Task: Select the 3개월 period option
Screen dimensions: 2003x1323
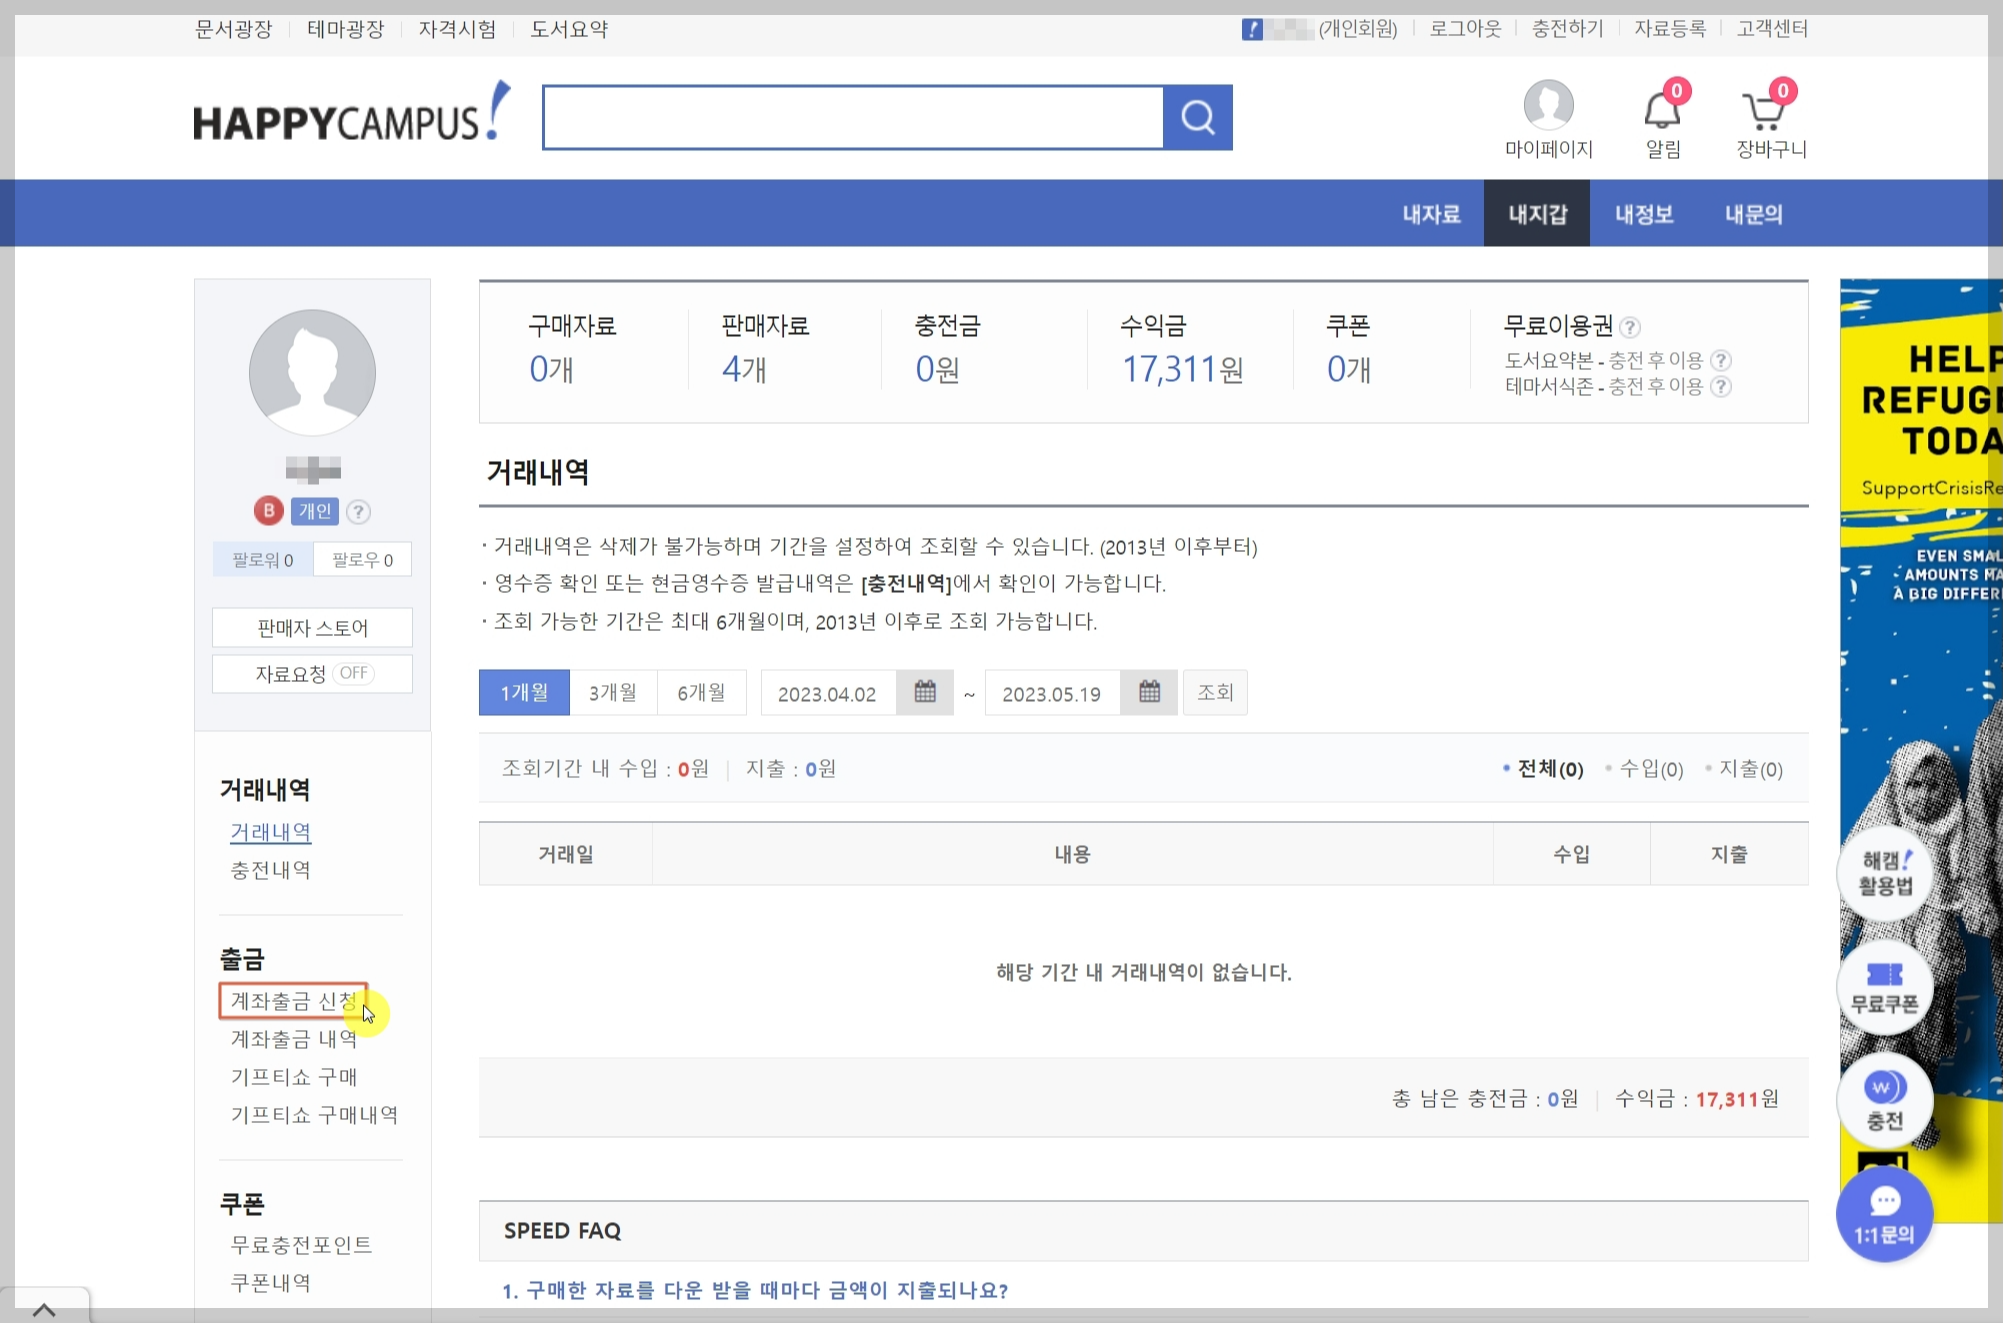Action: 613,692
